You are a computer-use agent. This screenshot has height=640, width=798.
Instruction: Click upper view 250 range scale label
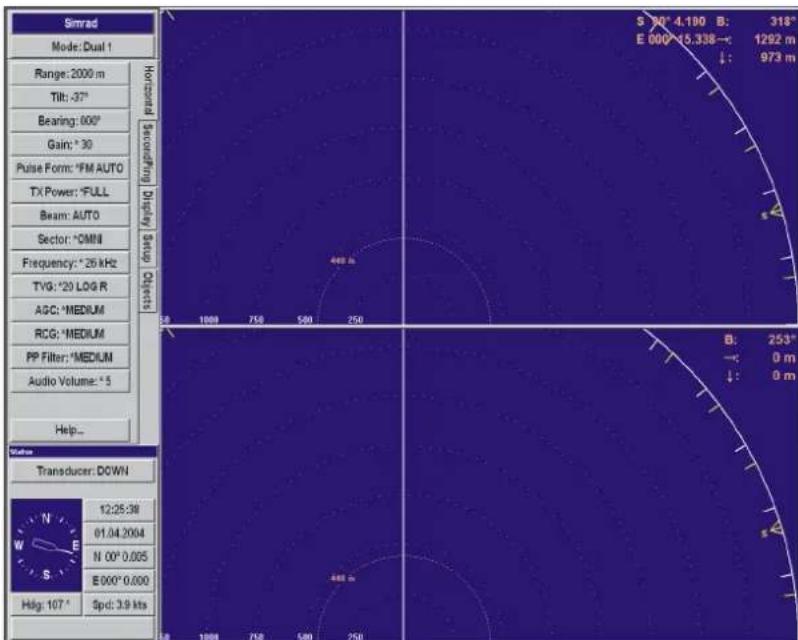(355, 319)
